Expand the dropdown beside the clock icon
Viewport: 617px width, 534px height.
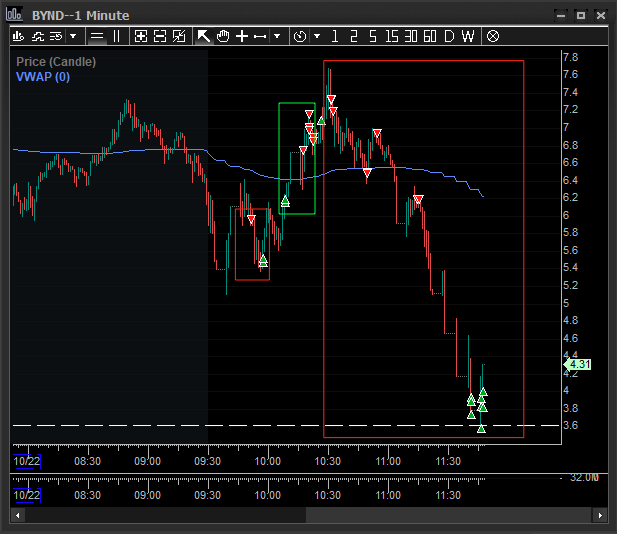tap(317, 37)
